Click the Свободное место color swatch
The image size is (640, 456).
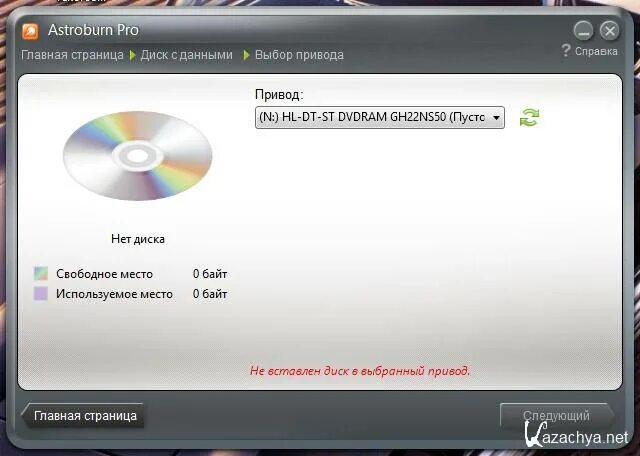point(41,274)
